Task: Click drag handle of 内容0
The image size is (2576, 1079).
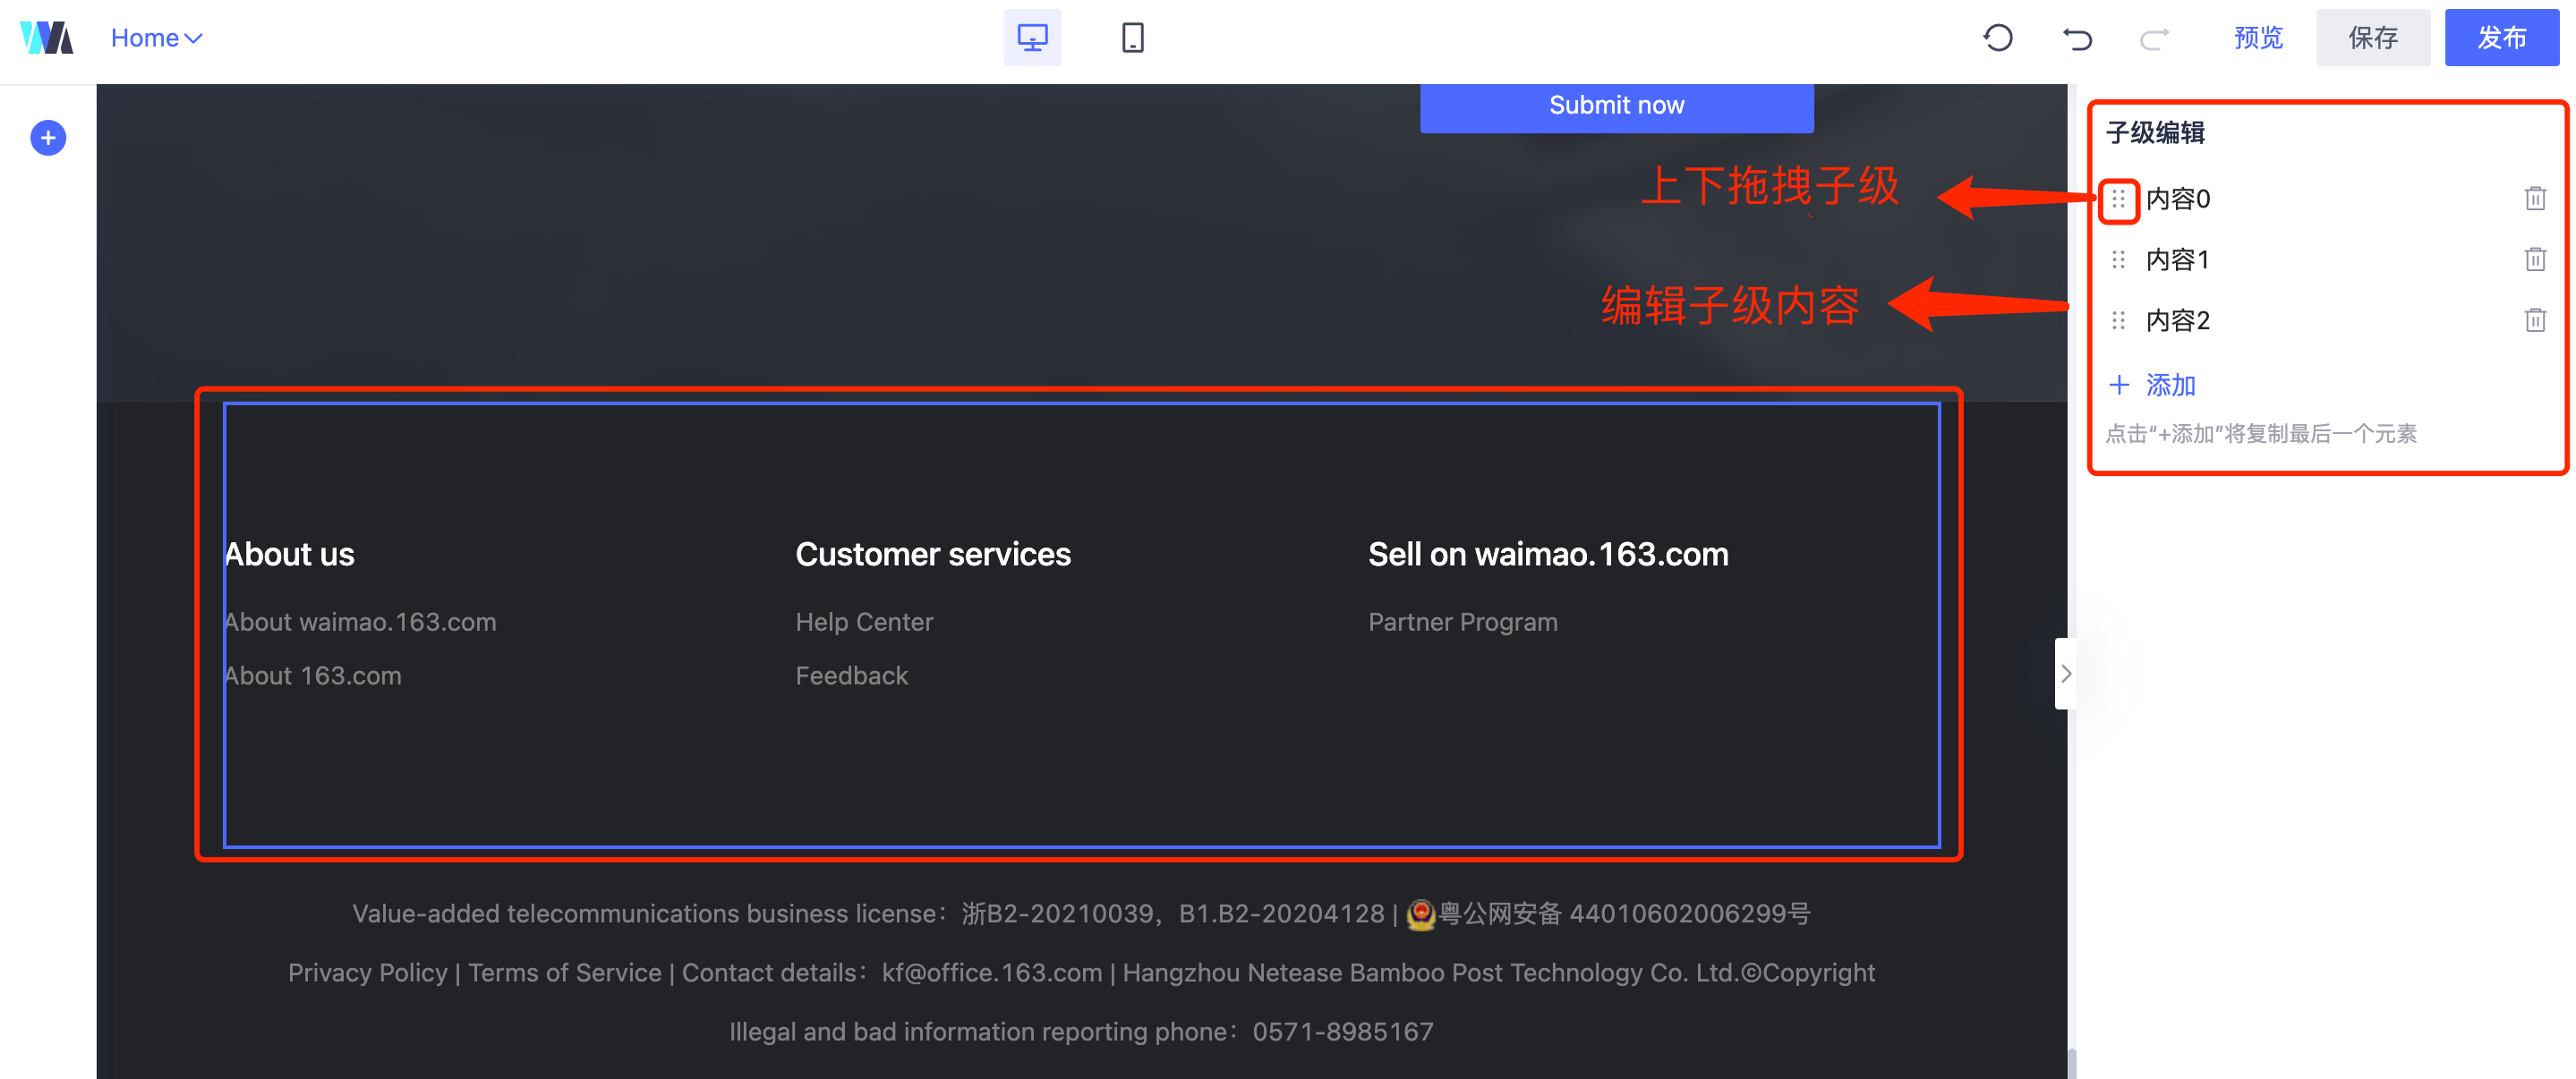Action: pos(2118,200)
